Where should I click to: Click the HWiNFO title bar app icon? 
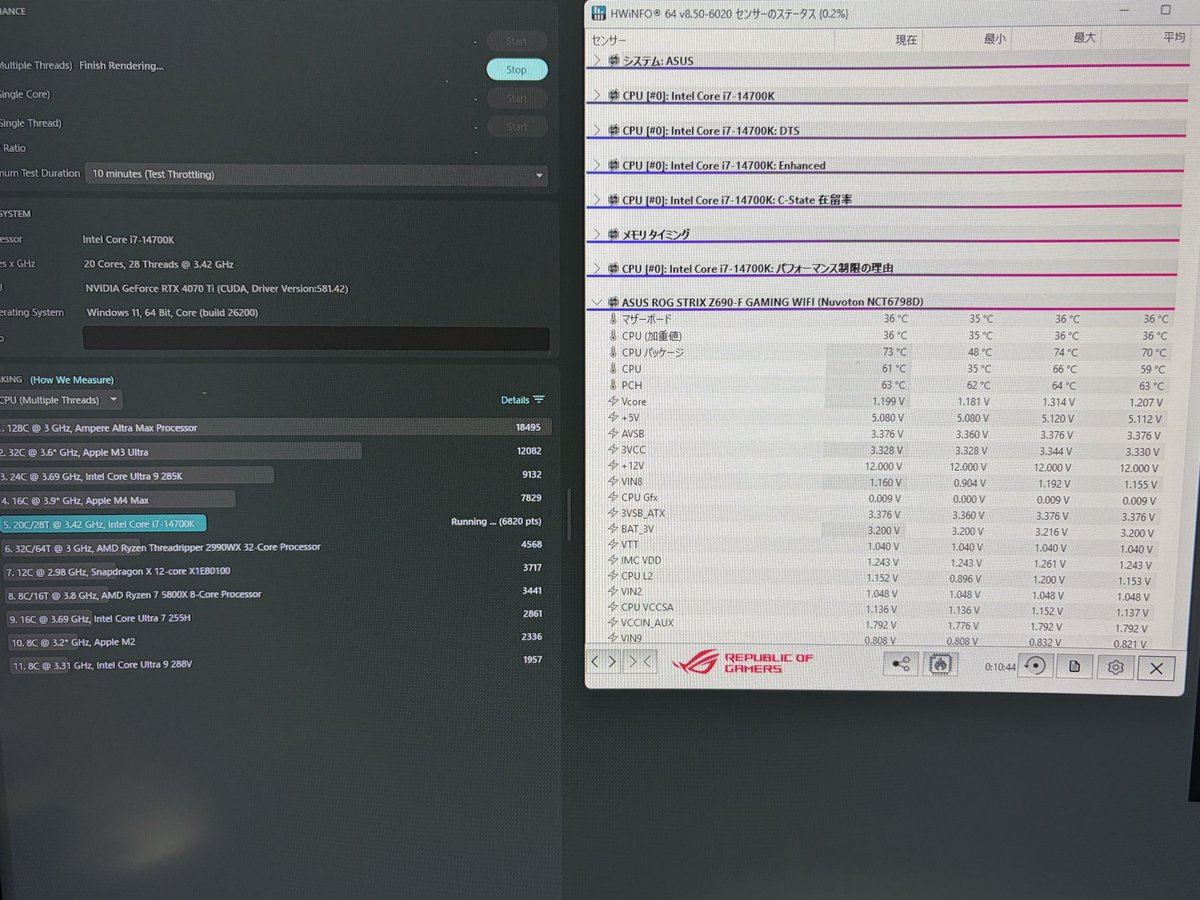[x=598, y=13]
